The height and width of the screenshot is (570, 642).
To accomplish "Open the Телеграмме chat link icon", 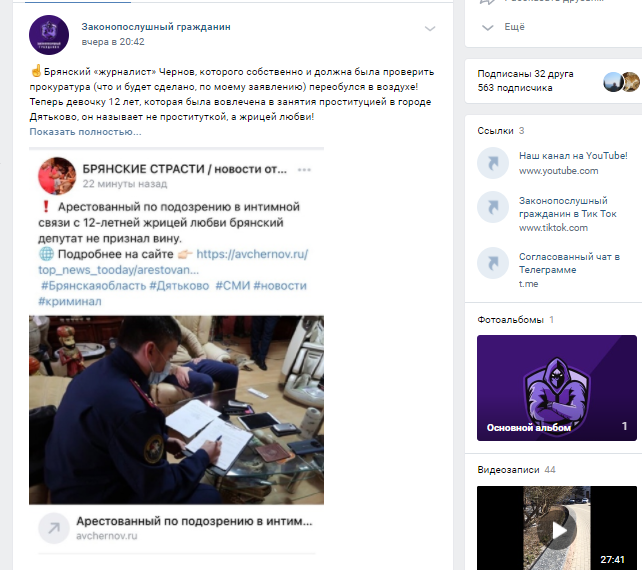I will [x=493, y=263].
